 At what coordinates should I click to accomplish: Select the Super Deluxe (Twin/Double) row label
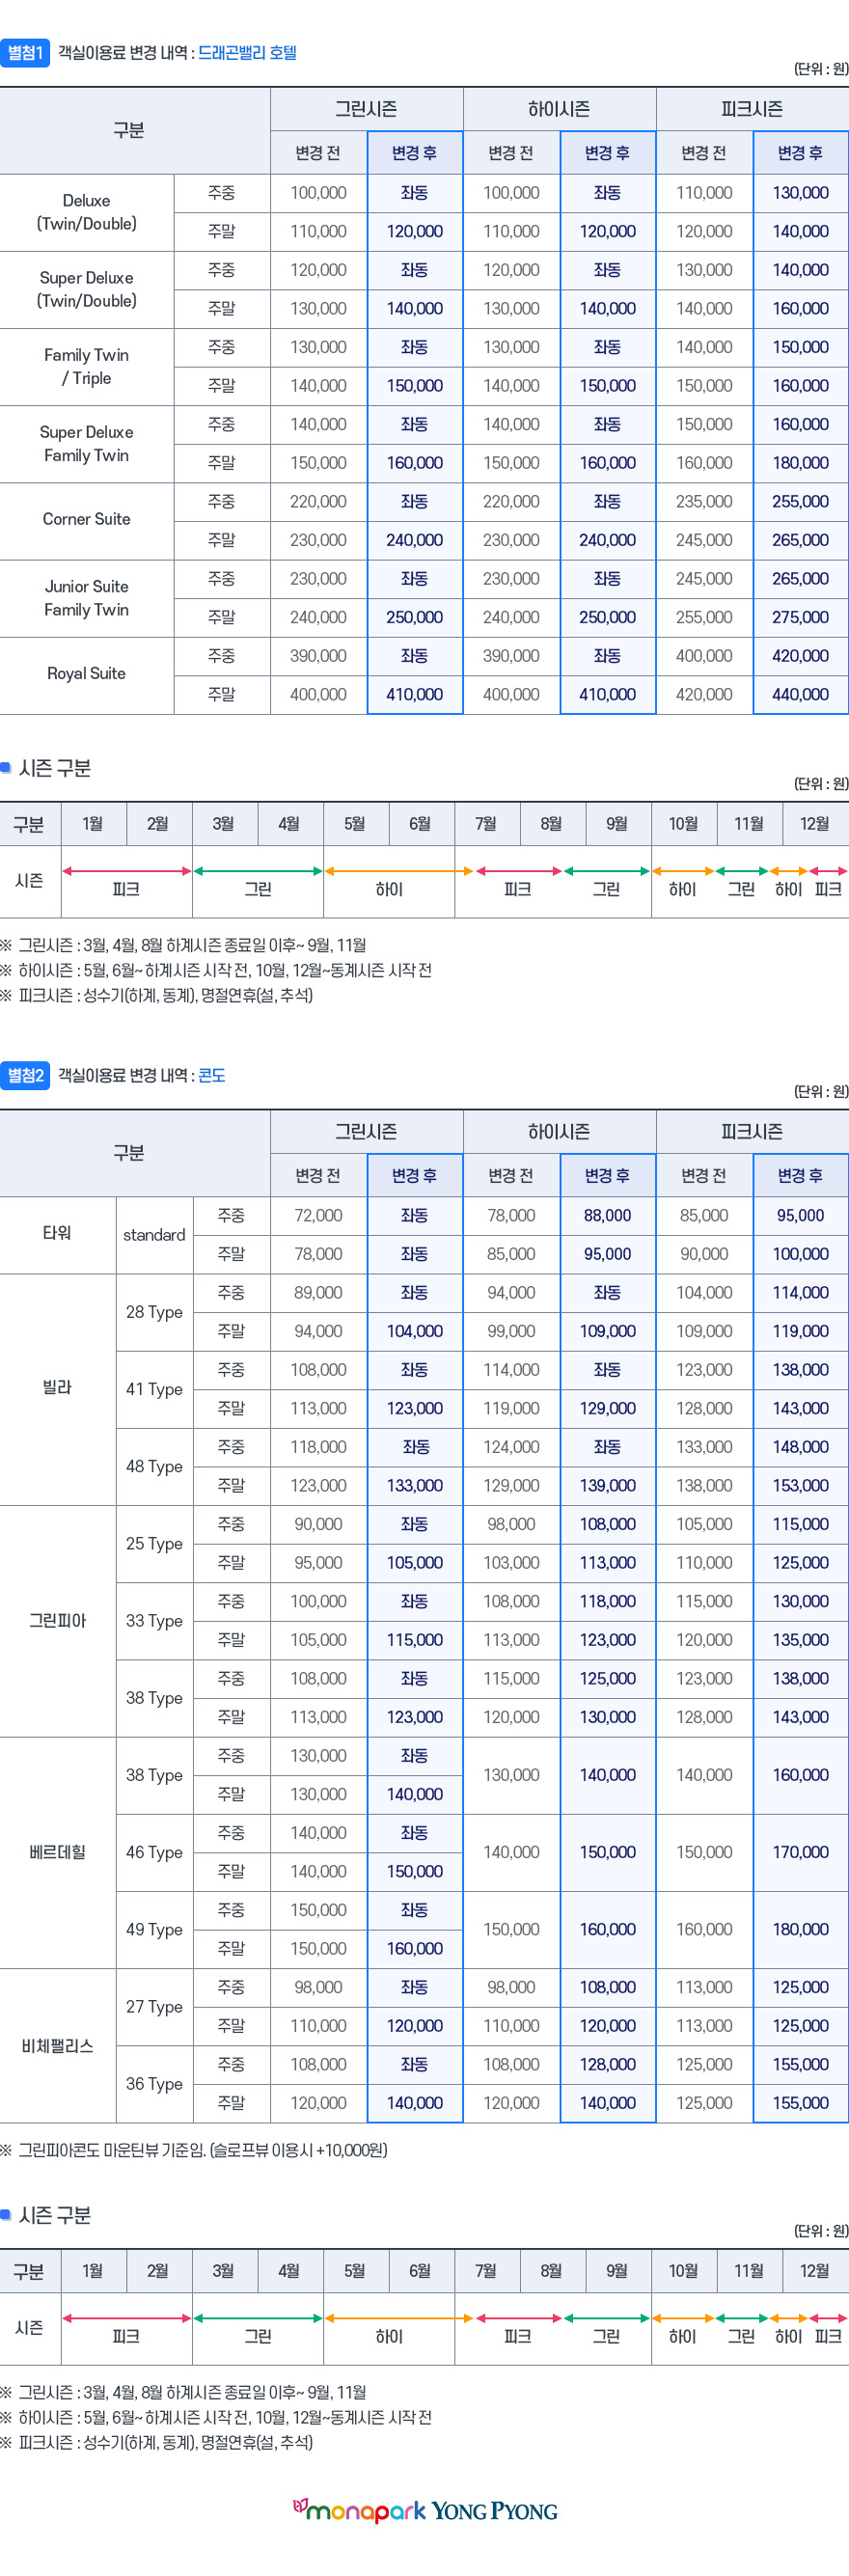point(87,289)
